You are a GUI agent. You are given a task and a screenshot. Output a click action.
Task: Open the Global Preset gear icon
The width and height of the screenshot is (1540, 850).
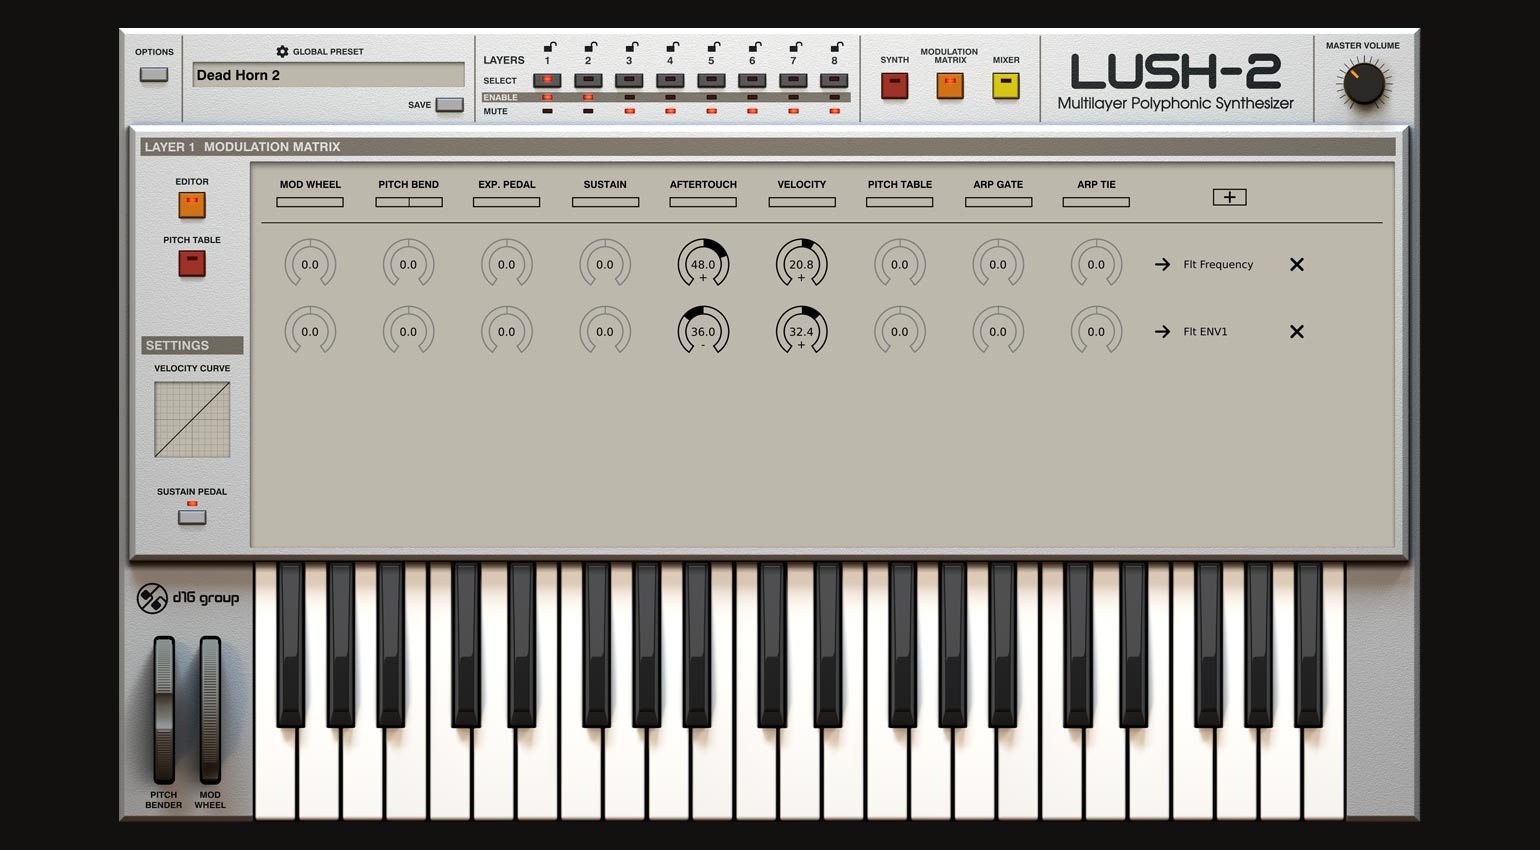tap(282, 51)
